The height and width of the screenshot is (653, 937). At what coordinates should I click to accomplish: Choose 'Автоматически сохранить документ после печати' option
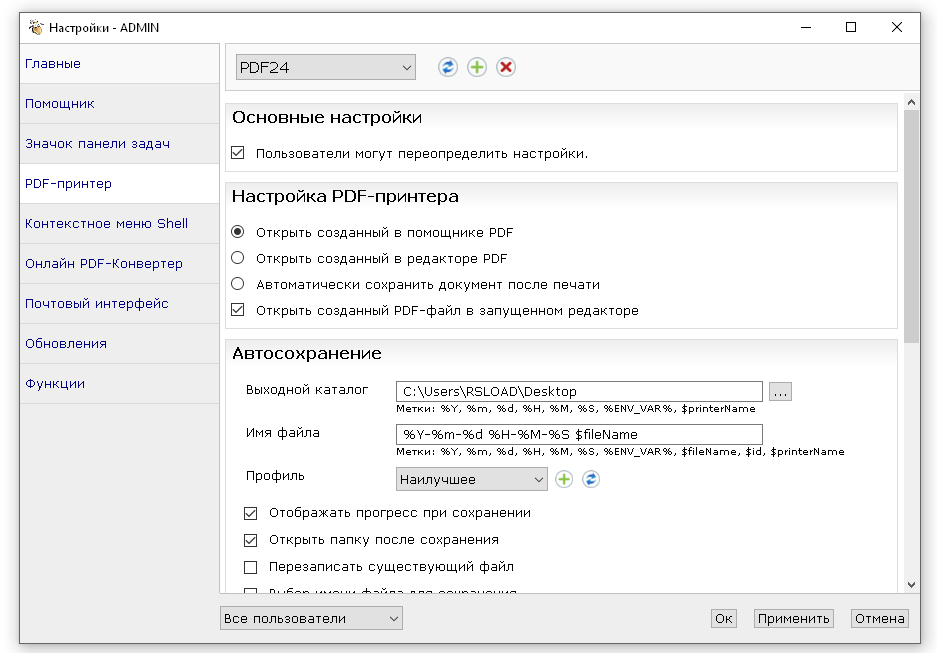coord(238,284)
